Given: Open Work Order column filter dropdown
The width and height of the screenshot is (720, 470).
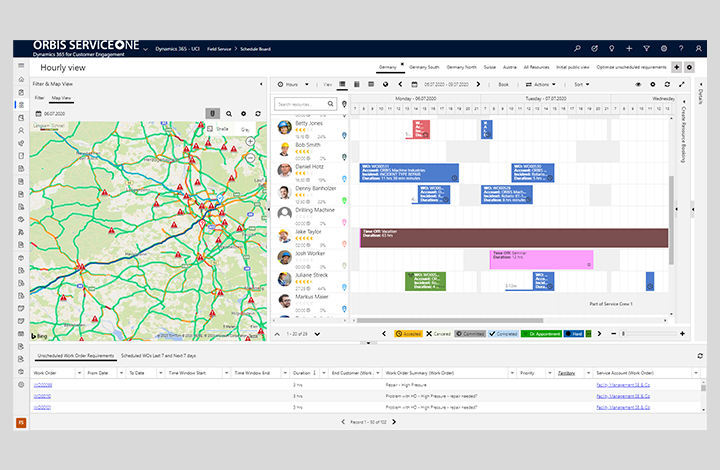Looking at the screenshot, I should 79,373.
